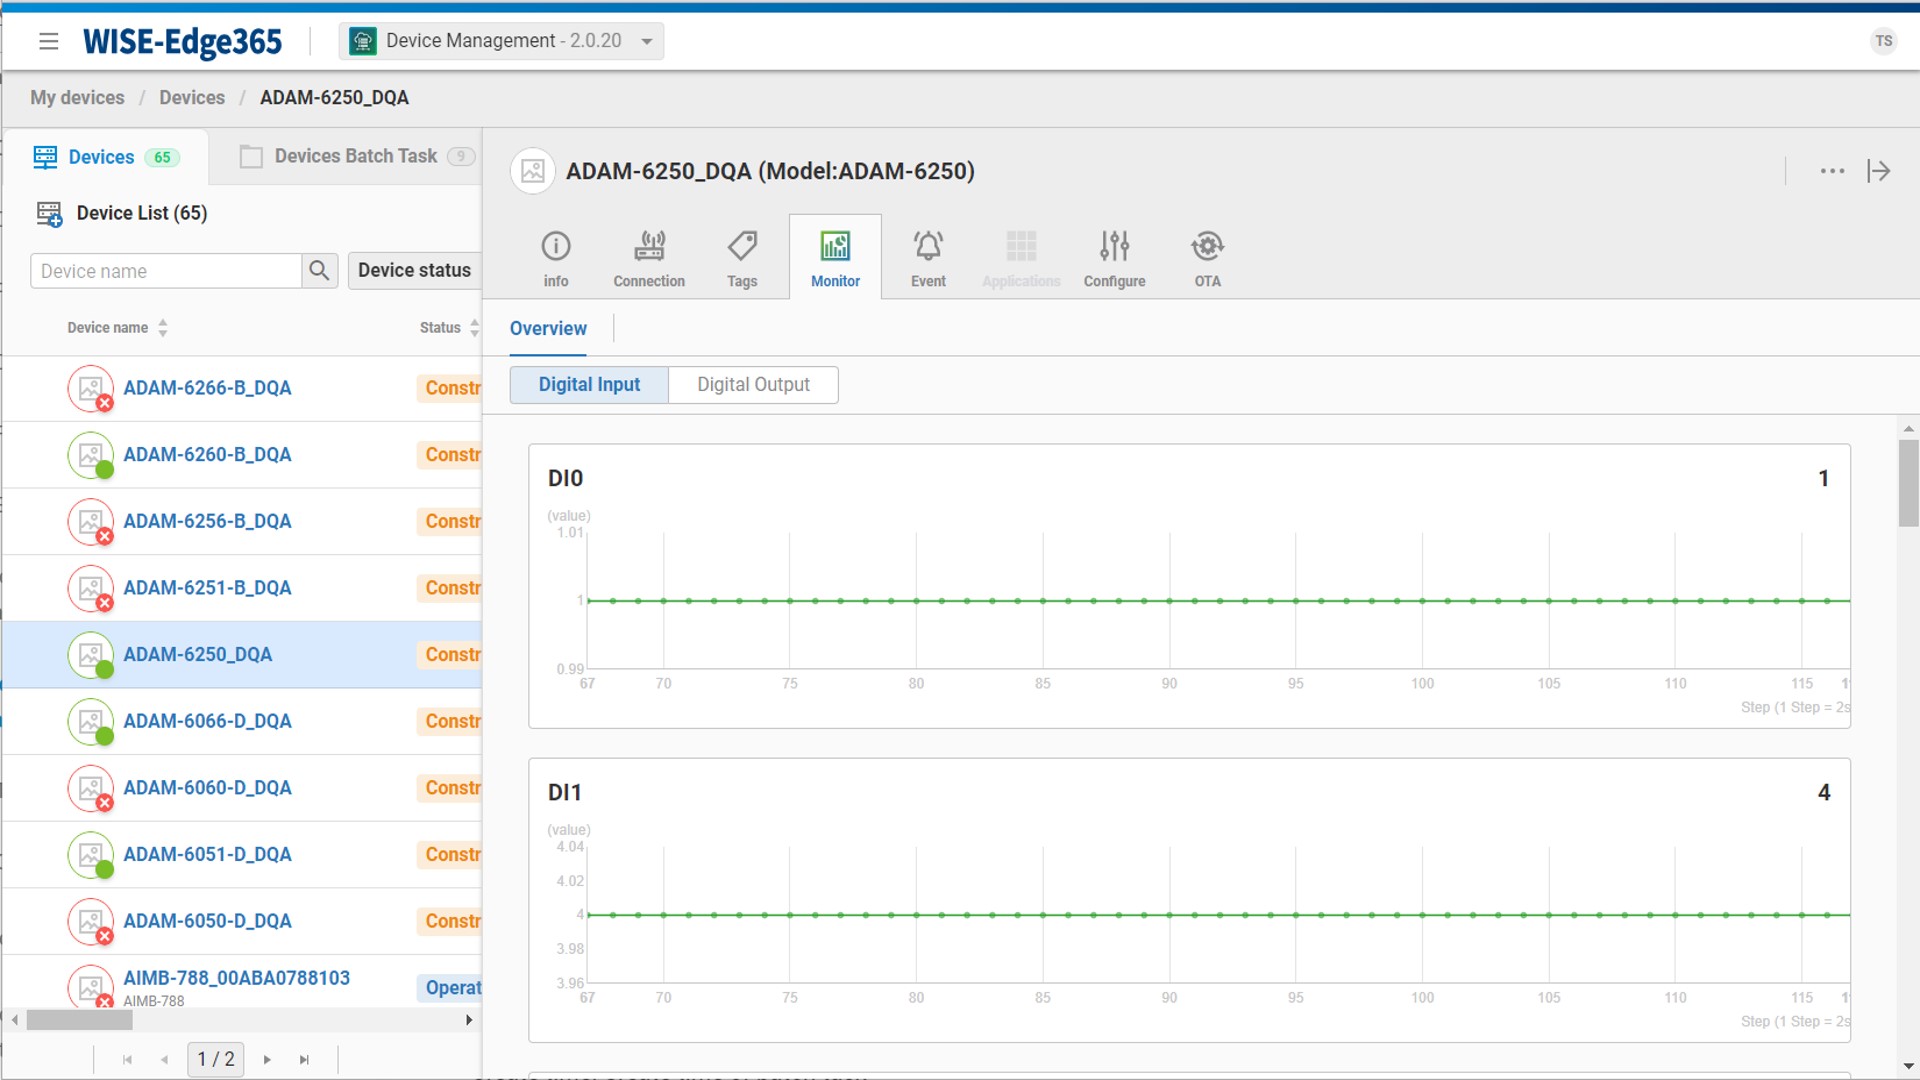
Task: Click the Device List add icon
Action: coord(49,213)
